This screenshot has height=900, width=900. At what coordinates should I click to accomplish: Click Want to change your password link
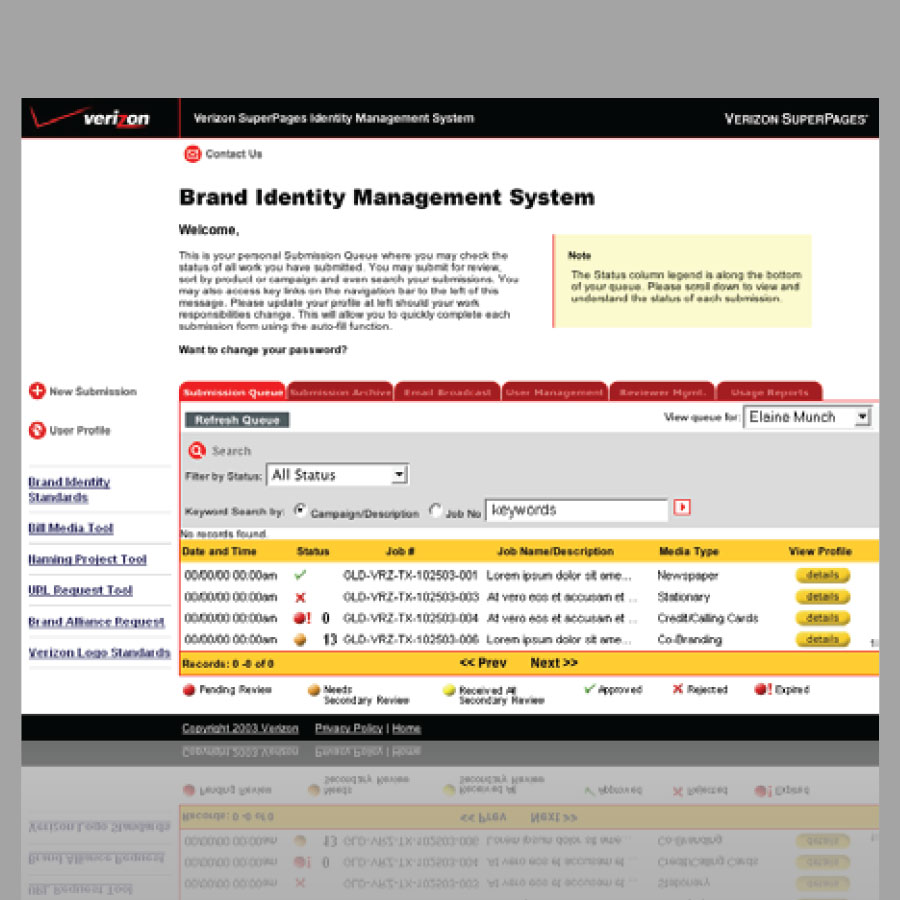tap(263, 350)
